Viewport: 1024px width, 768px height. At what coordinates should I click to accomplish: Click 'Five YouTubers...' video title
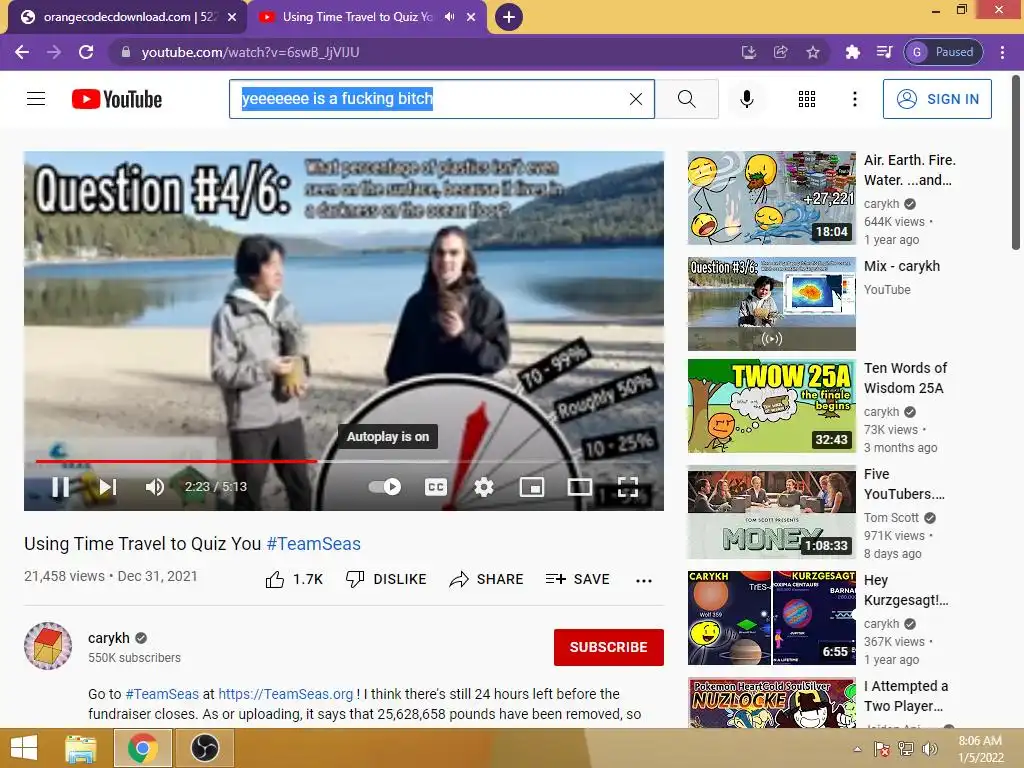(904, 484)
